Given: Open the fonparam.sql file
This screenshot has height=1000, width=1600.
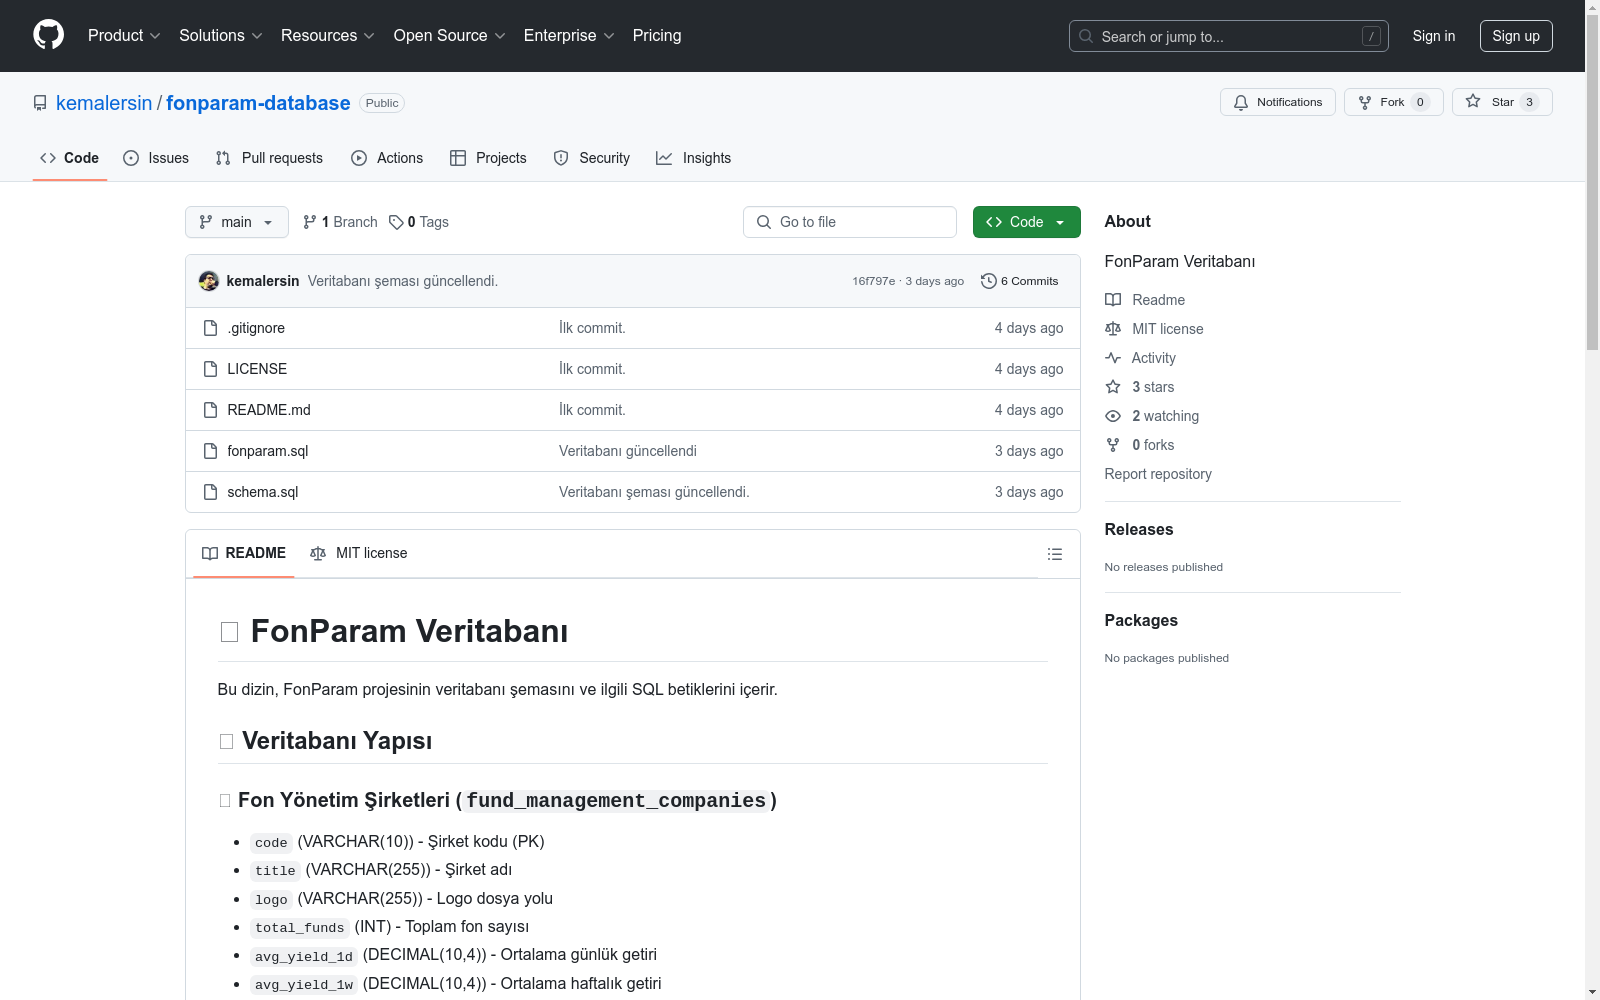Looking at the screenshot, I should pos(268,451).
